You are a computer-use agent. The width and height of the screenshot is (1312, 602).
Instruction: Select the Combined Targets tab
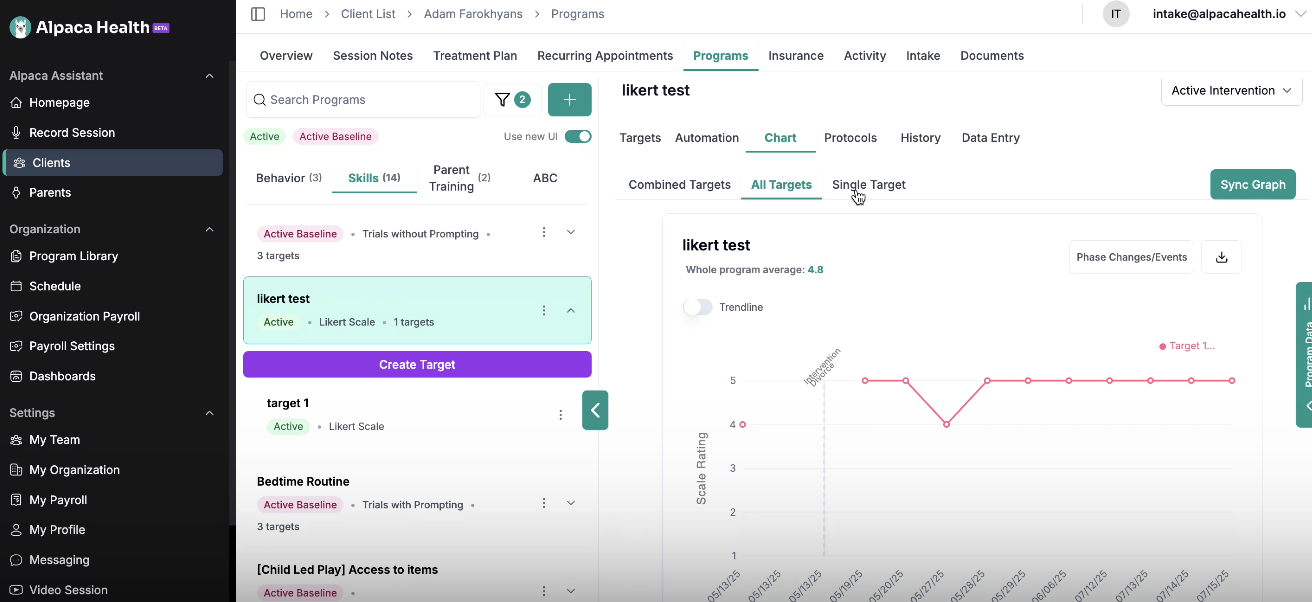[679, 185]
